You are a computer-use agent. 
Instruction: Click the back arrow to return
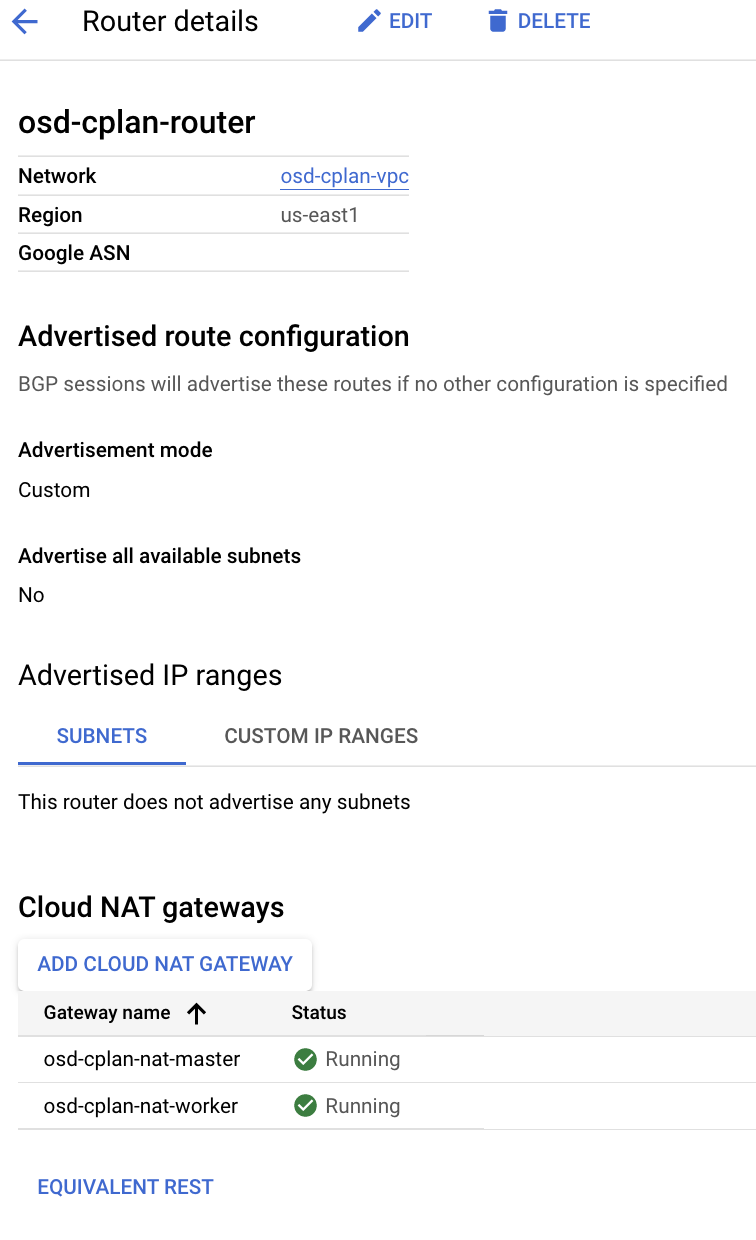(x=25, y=21)
